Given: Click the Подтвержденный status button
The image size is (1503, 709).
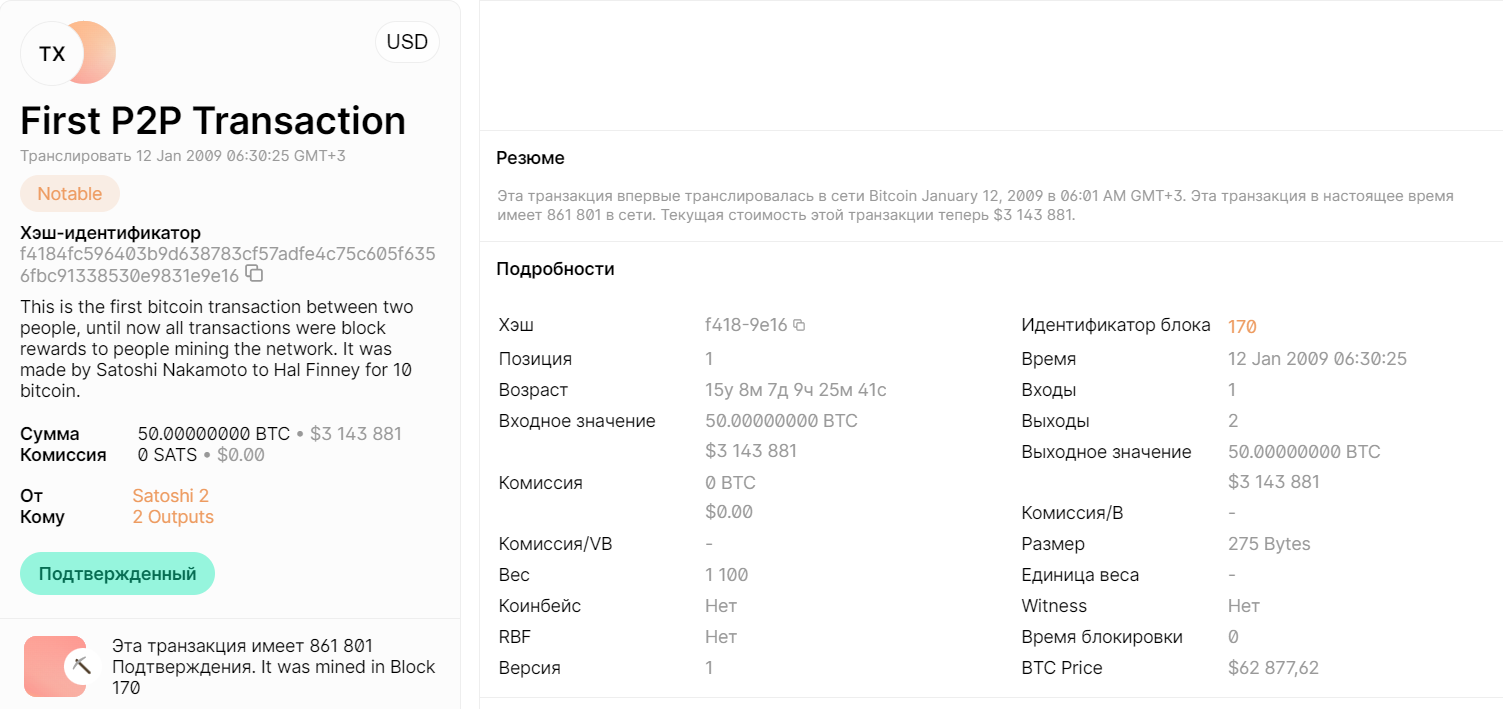Looking at the screenshot, I should click(x=117, y=574).
